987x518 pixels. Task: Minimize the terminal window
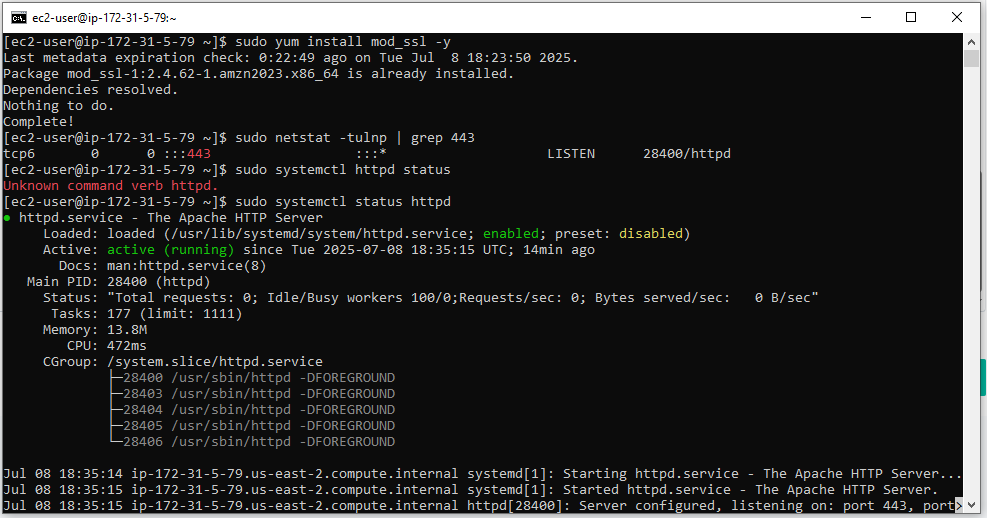tap(866, 18)
